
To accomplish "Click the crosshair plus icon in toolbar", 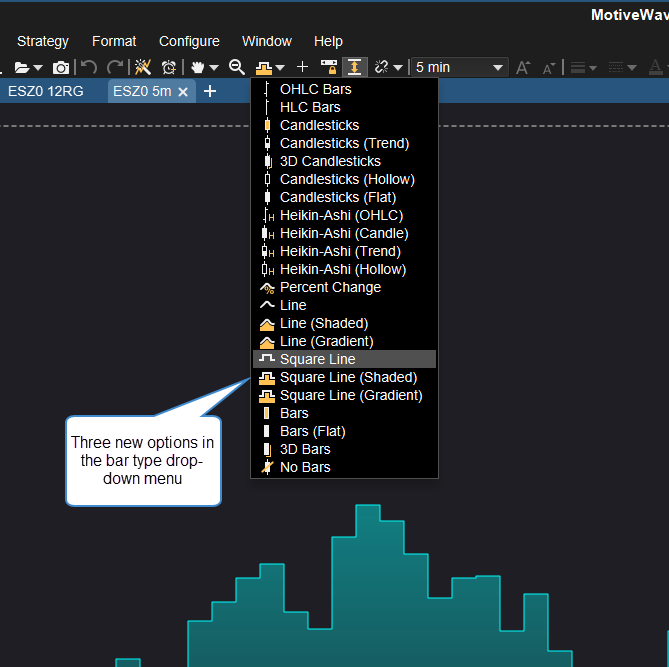I will coord(303,67).
